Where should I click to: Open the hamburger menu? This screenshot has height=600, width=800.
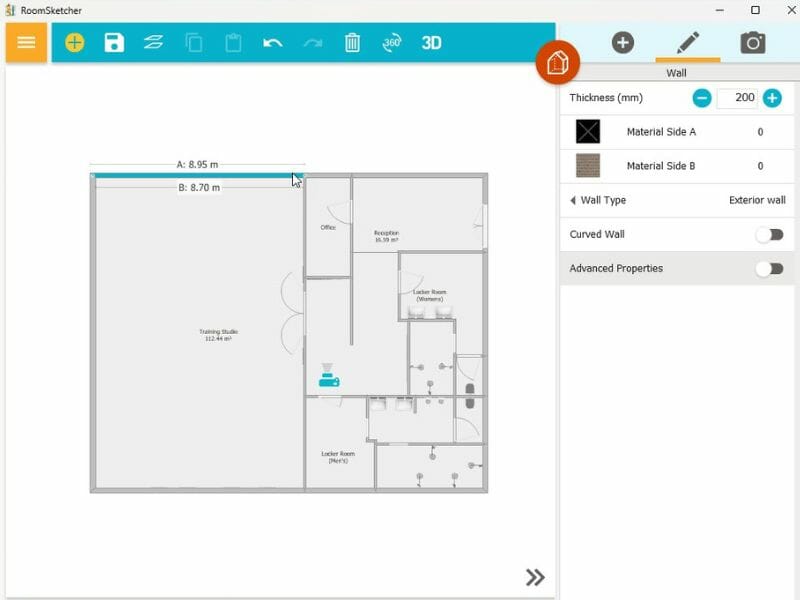tap(25, 43)
